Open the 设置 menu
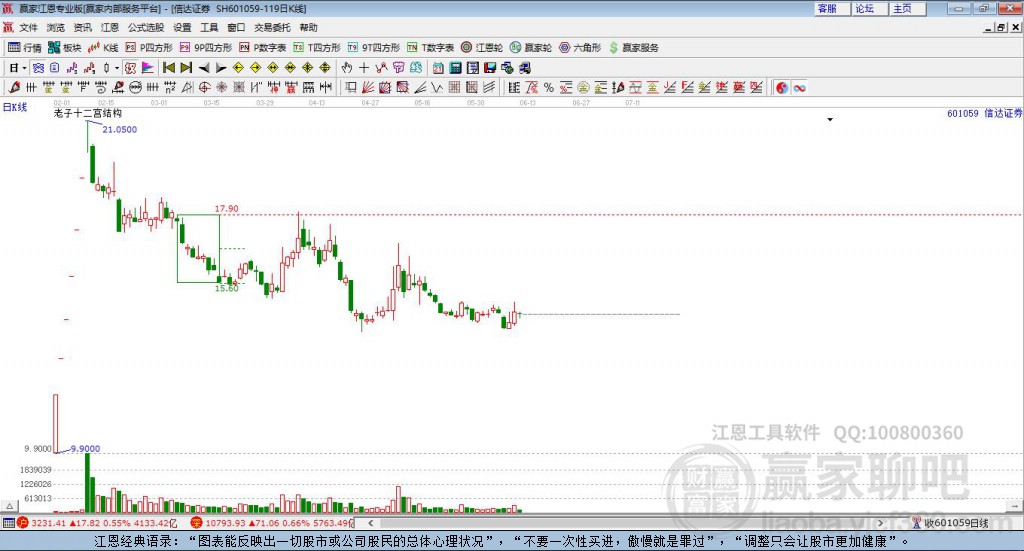 click(182, 27)
